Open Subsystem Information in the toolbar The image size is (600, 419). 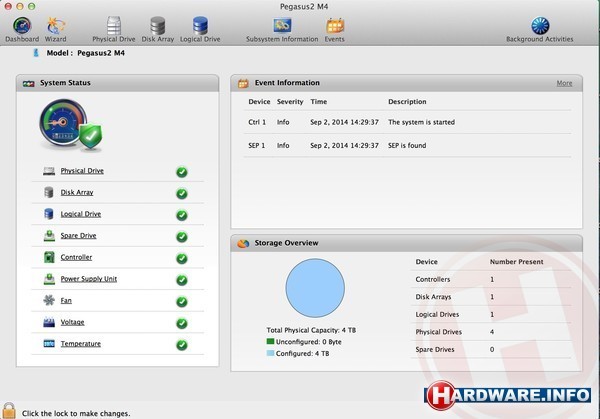click(x=282, y=29)
